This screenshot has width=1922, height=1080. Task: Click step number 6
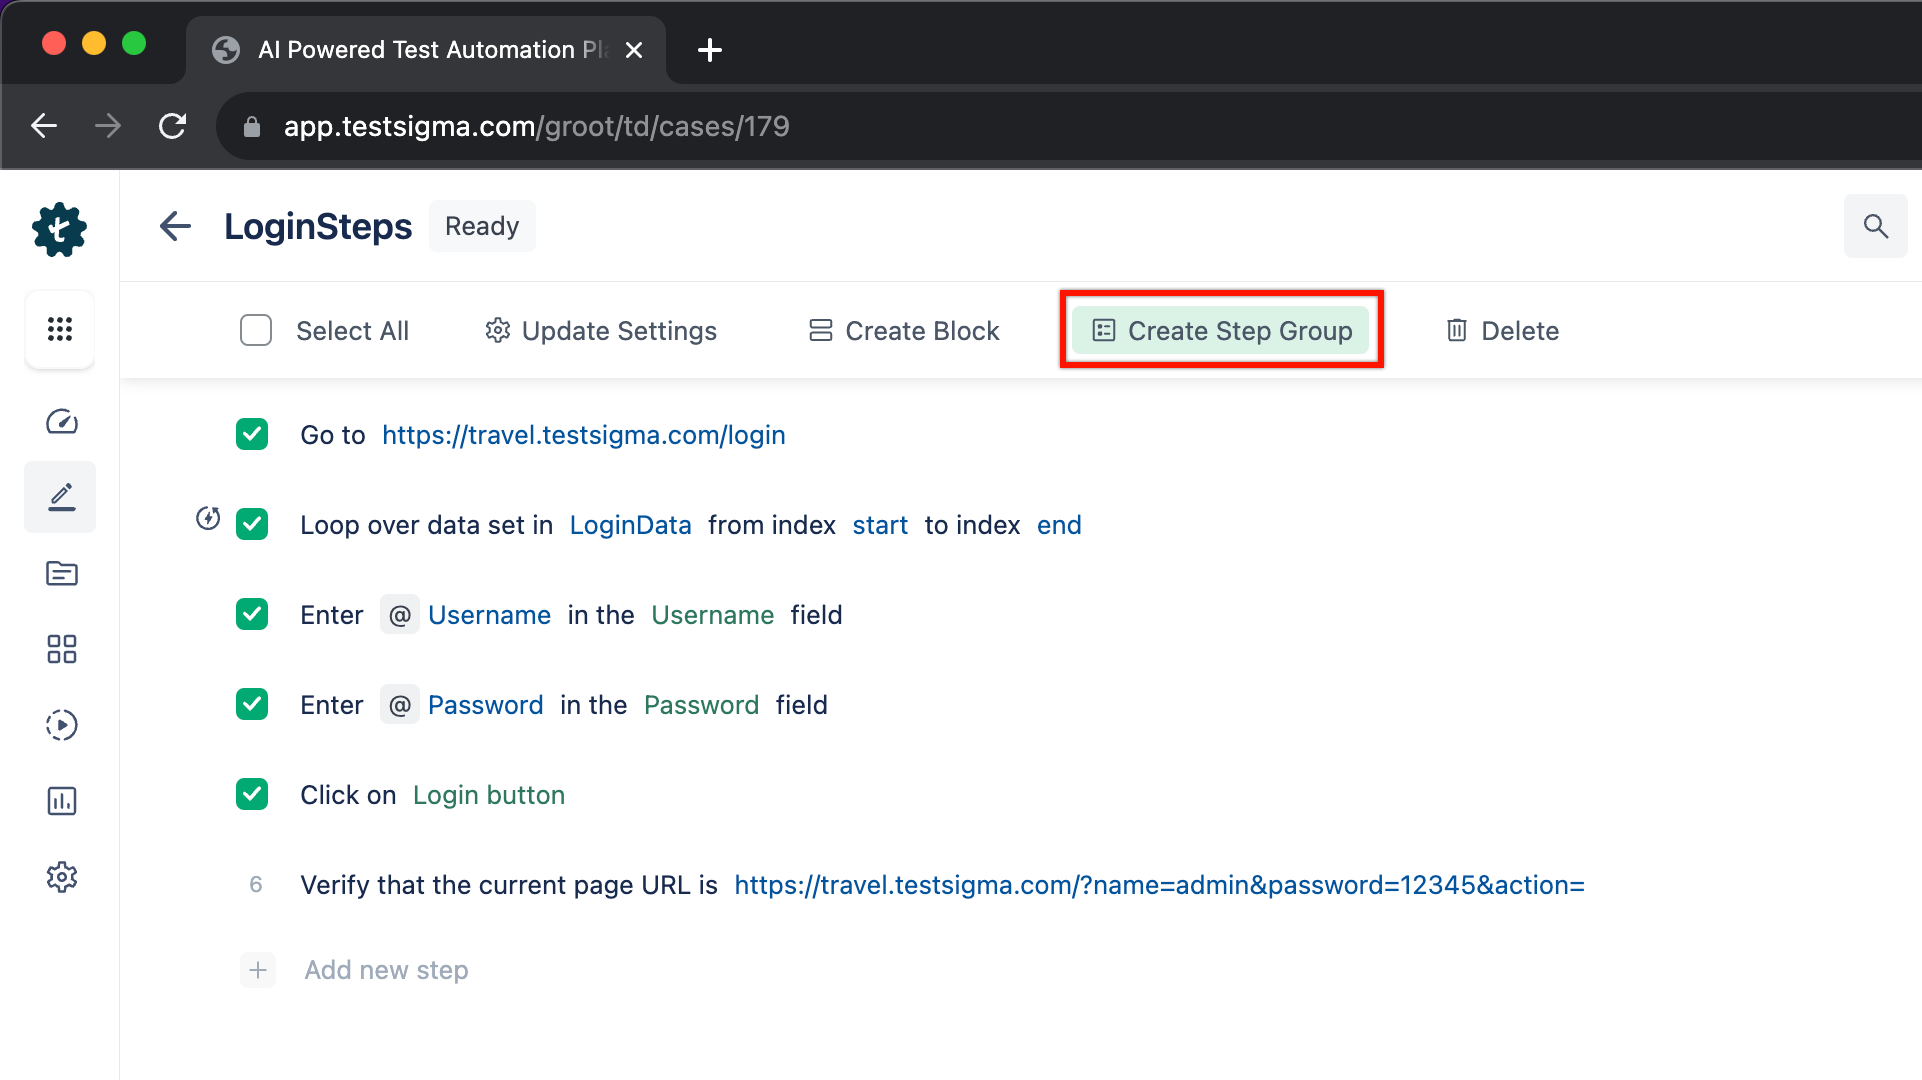pyautogui.click(x=256, y=884)
